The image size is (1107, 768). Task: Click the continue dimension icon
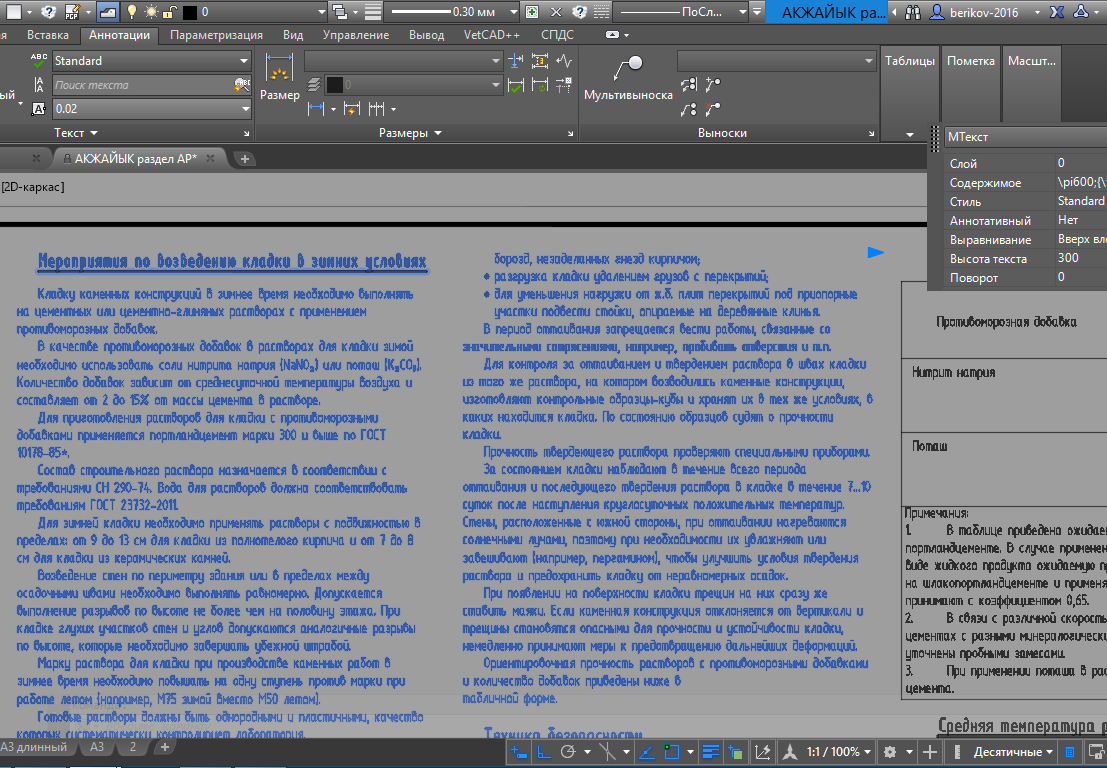pyautogui.click(x=376, y=109)
